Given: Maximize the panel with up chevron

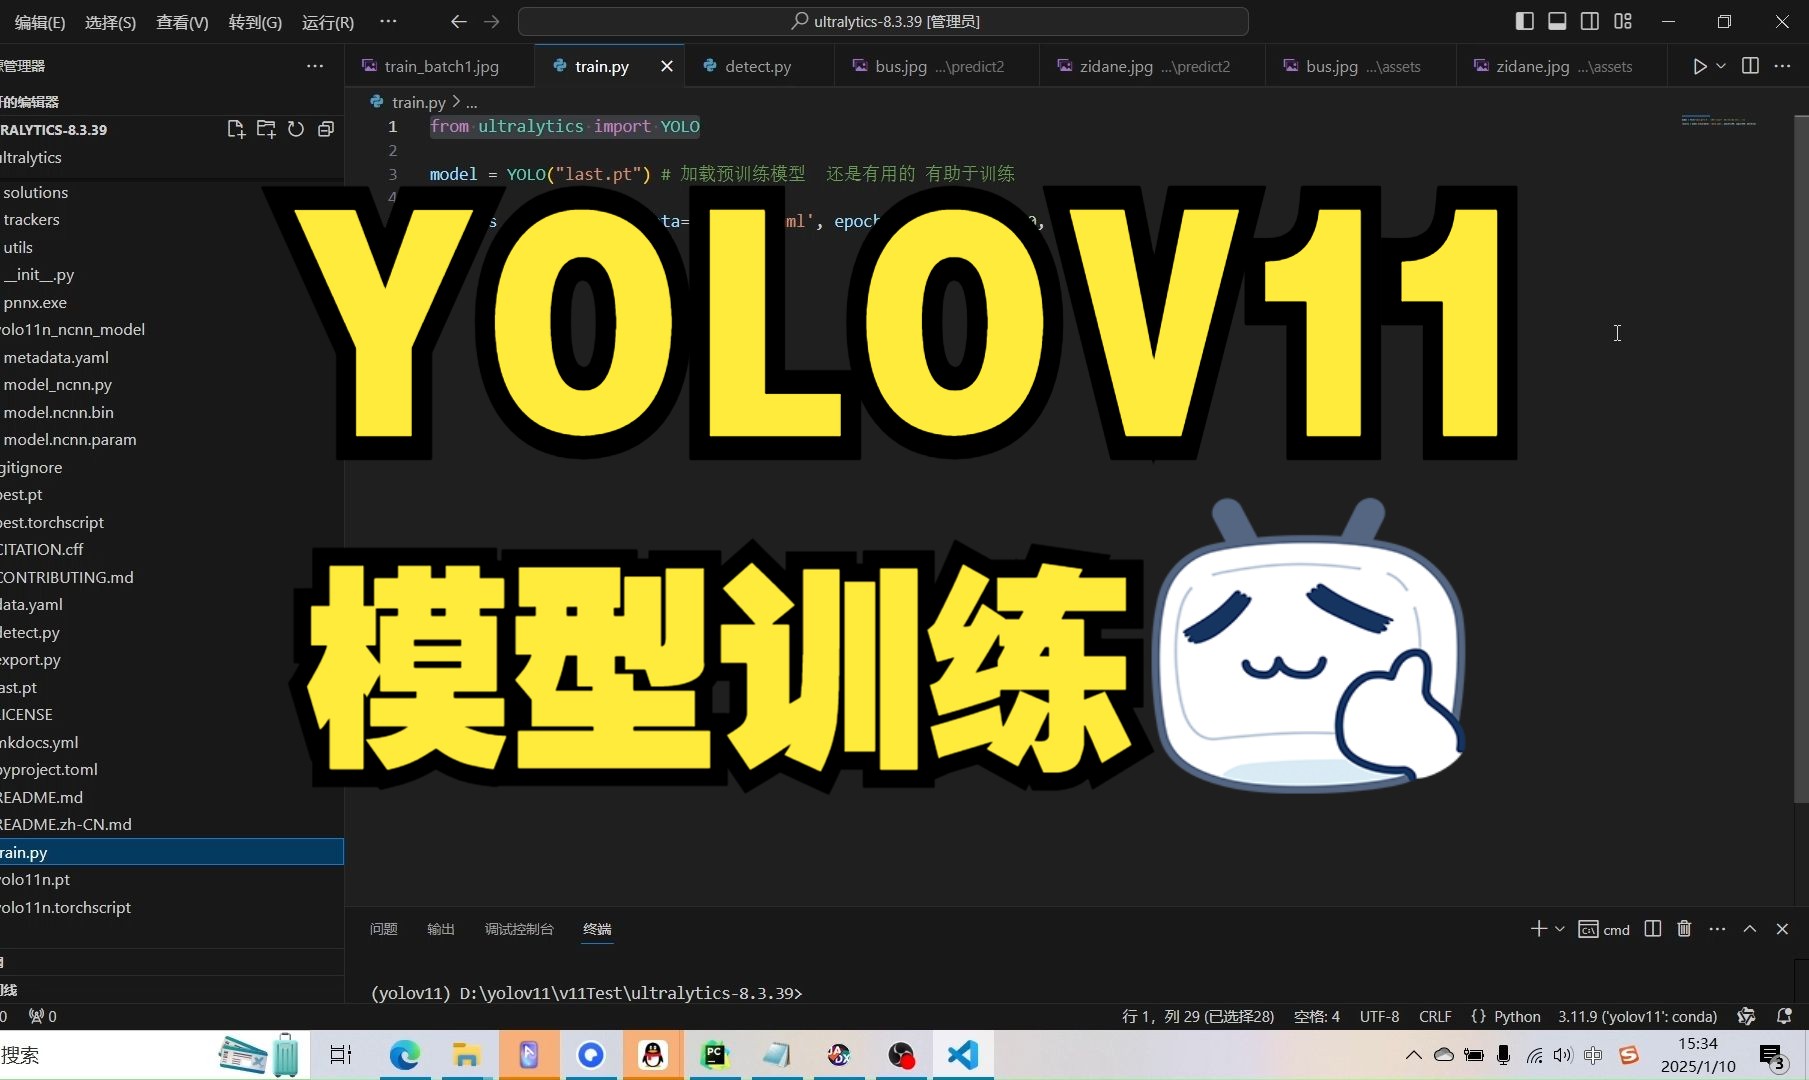Looking at the screenshot, I should (1750, 929).
